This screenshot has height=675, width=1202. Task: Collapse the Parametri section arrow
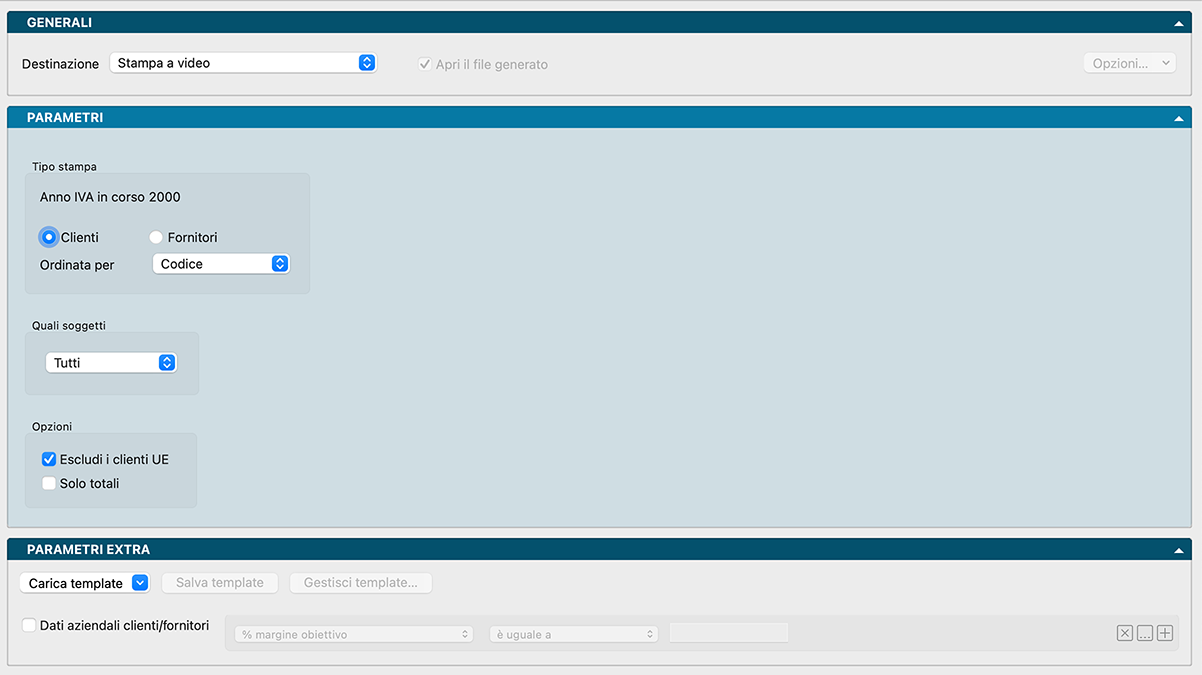click(1179, 118)
